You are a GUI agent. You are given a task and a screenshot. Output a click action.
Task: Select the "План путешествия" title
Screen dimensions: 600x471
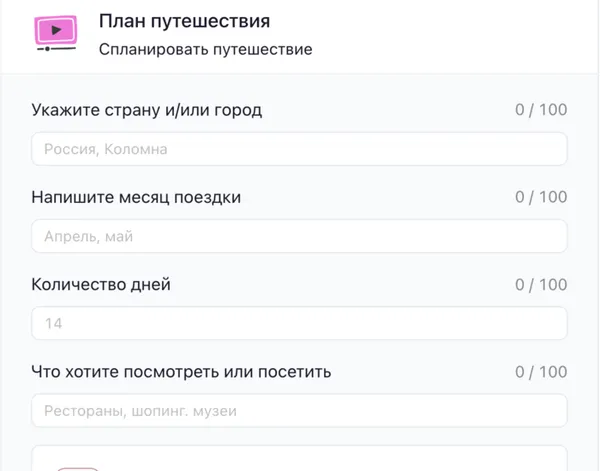pos(184,21)
